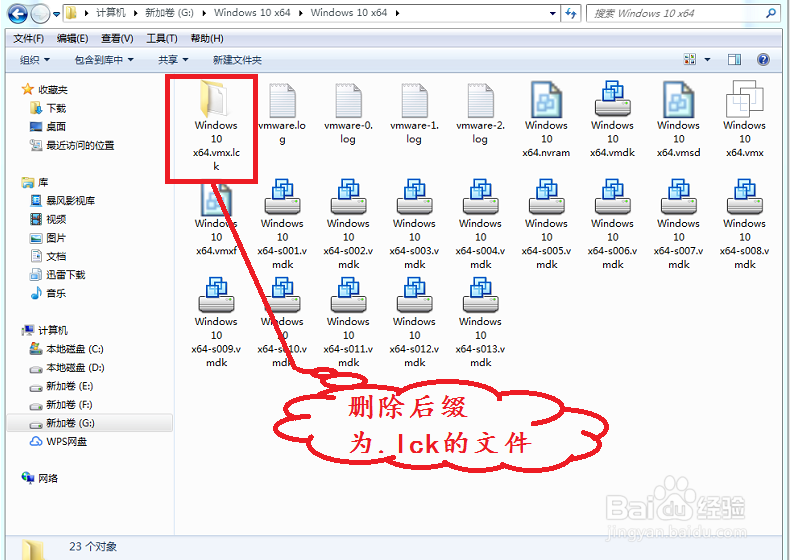Select the x64-s006.vmdk file

coord(612,224)
